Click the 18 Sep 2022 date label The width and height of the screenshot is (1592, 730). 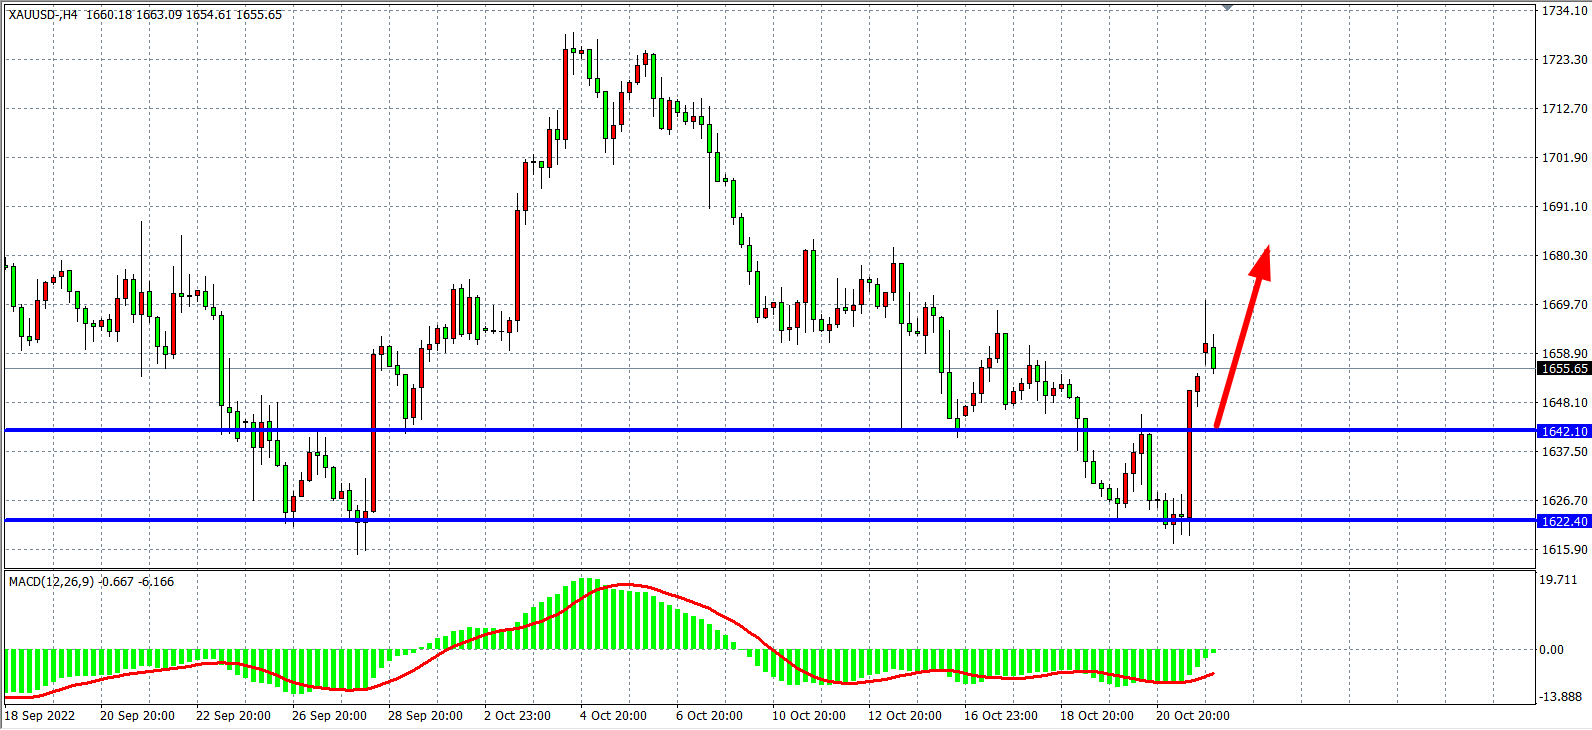pos(40,715)
